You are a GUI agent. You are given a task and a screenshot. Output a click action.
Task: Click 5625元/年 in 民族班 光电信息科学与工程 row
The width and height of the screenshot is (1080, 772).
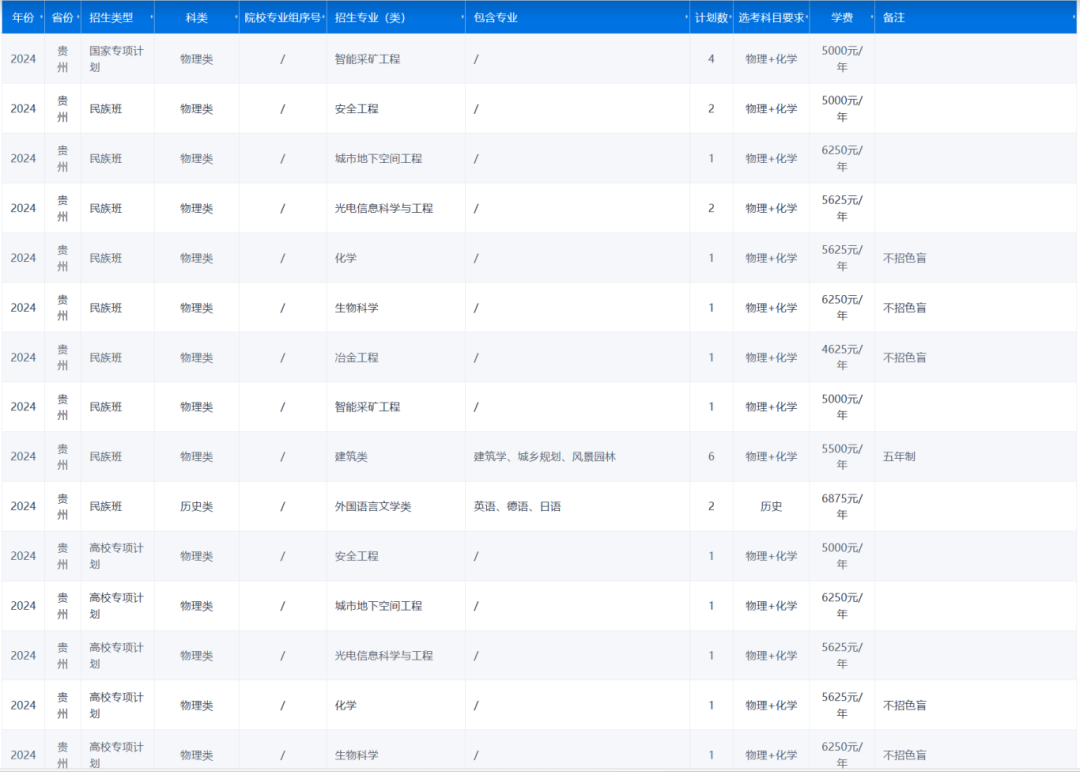point(842,208)
